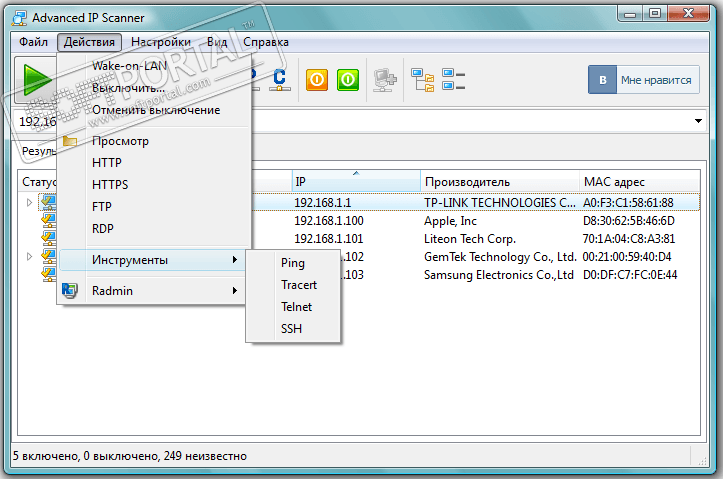The height and width of the screenshot is (479, 723).
Task: Click the orange power shutdown icon
Action: point(317,80)
